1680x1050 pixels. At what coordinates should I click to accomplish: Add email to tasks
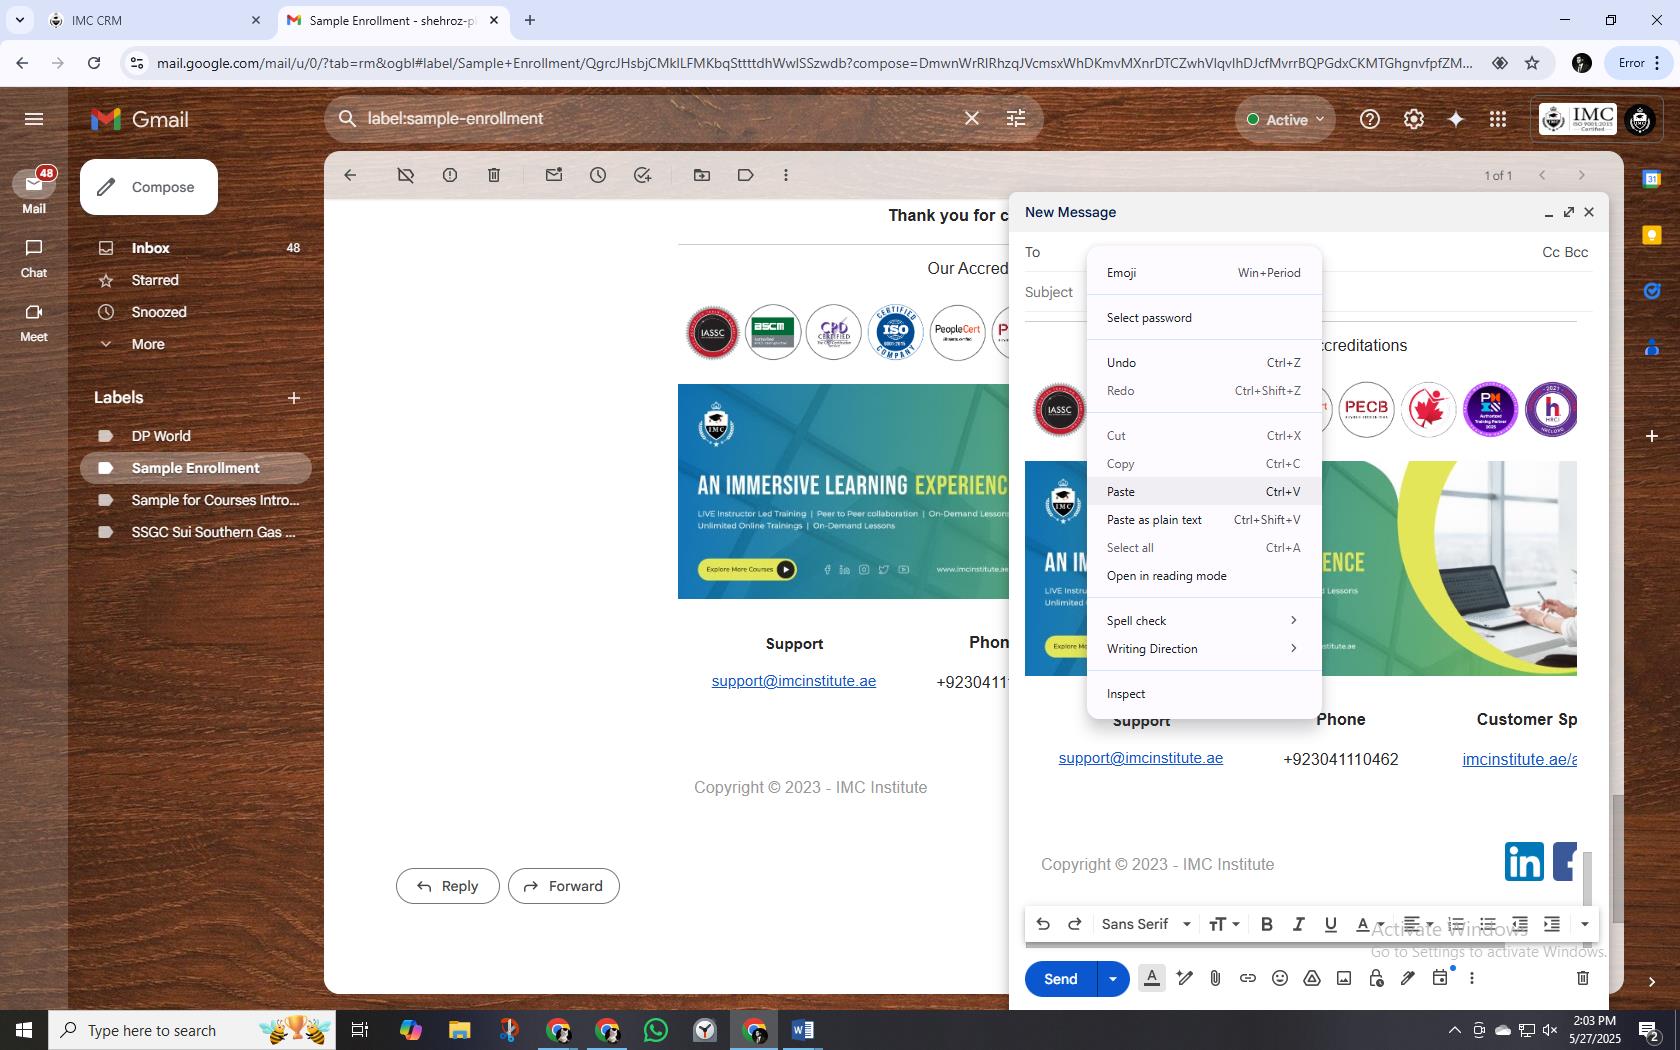click(642, 175)
